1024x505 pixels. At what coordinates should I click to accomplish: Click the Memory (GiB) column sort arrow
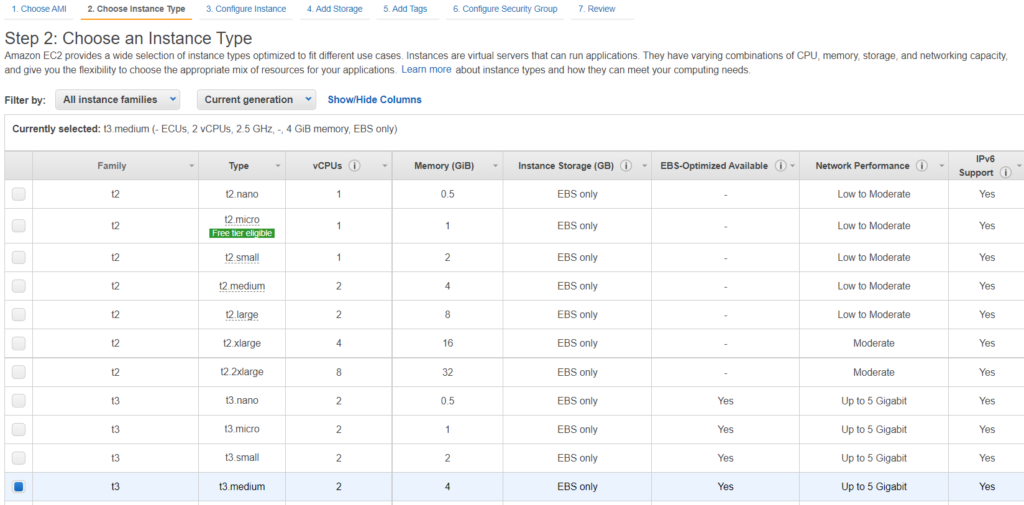tap(494, 167)
